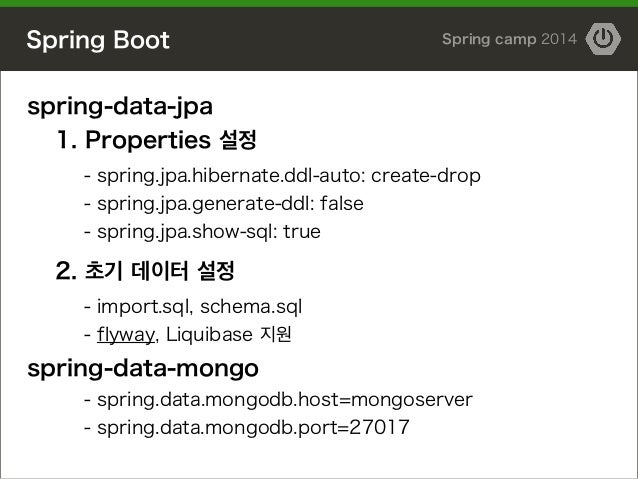Click the mongodb.host=mongoserver line
638x479 pixels.
click(278, 400)
